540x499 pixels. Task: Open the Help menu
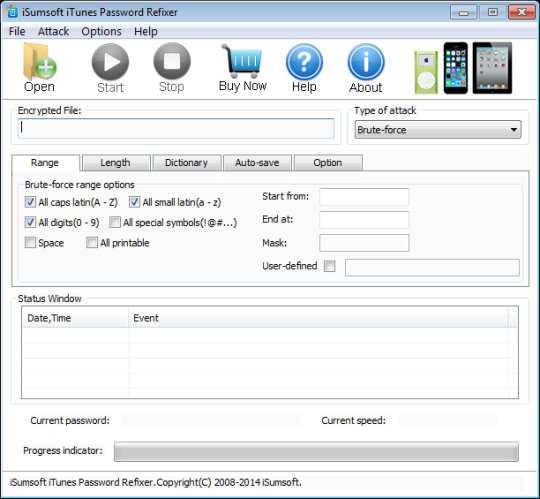146,31
